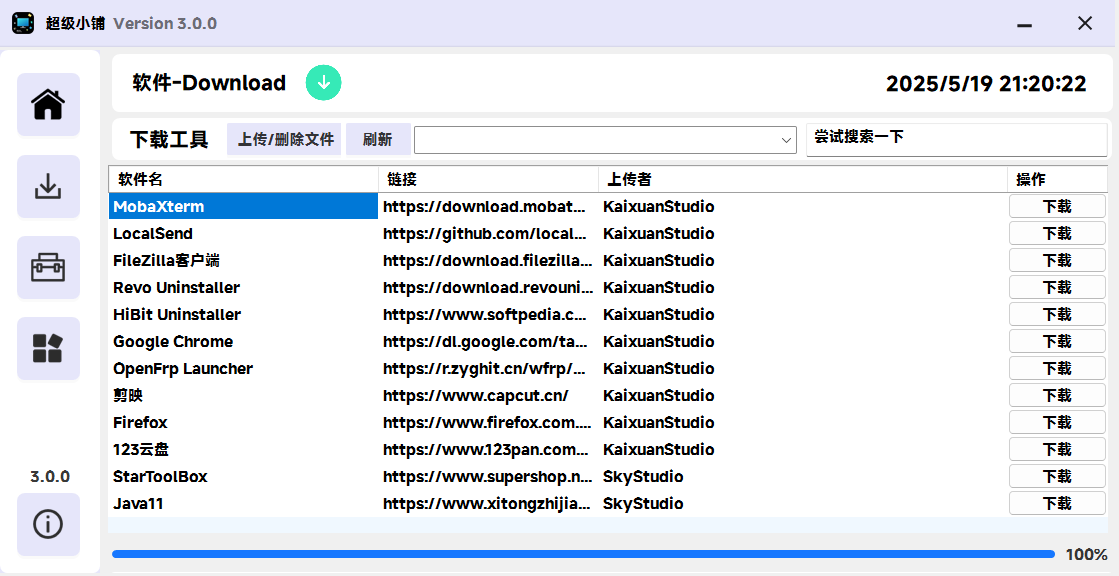Click the https://www.supershop.n... link cell
The height and width of the screenshot is (576, 1119).
pyautogui.click(x=488, y=477)
